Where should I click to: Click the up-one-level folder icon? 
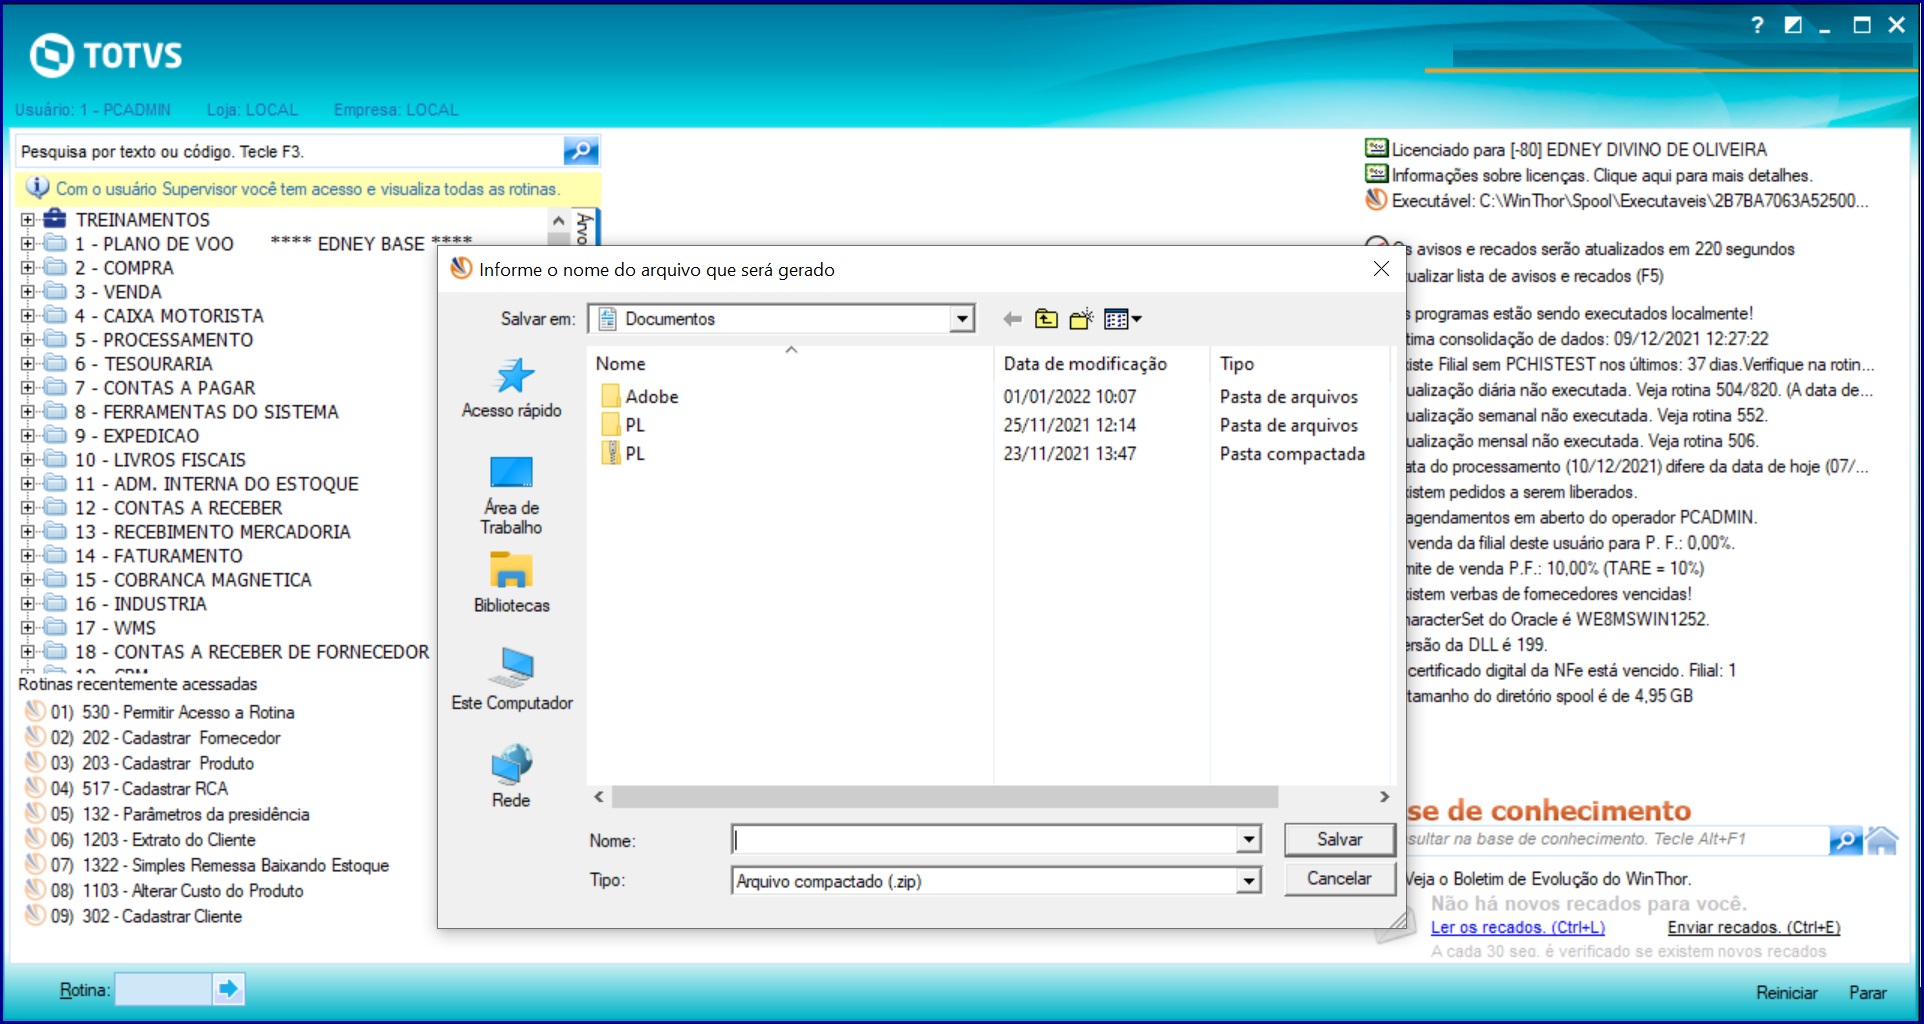1046,319
